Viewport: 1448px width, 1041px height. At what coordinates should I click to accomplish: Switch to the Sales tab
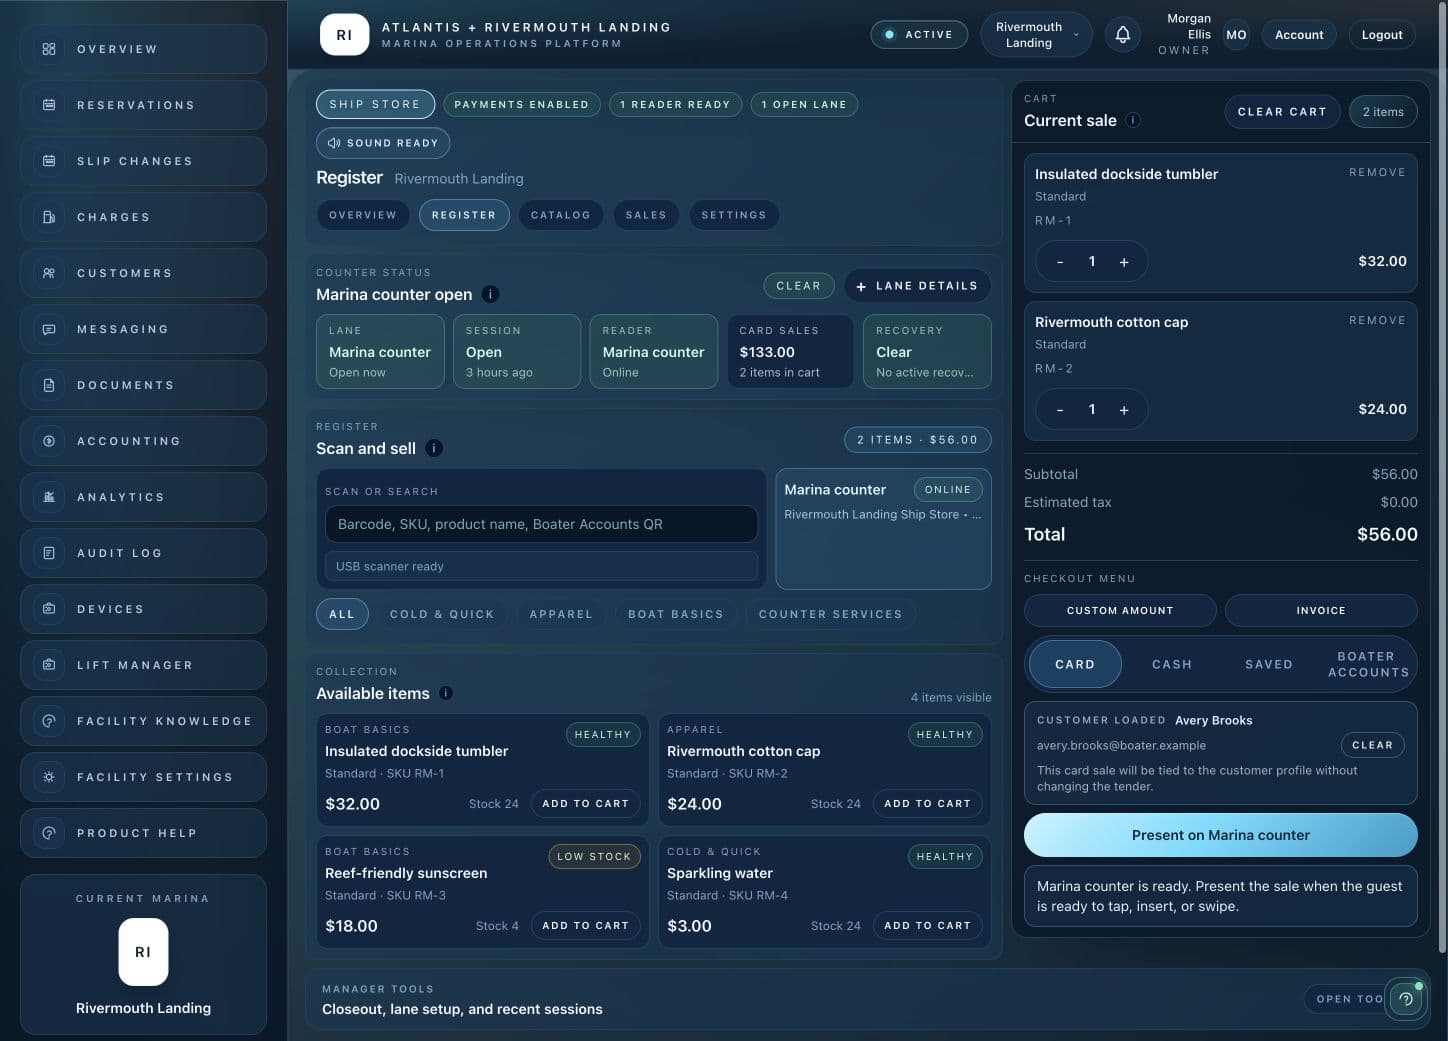coord(646,215)
